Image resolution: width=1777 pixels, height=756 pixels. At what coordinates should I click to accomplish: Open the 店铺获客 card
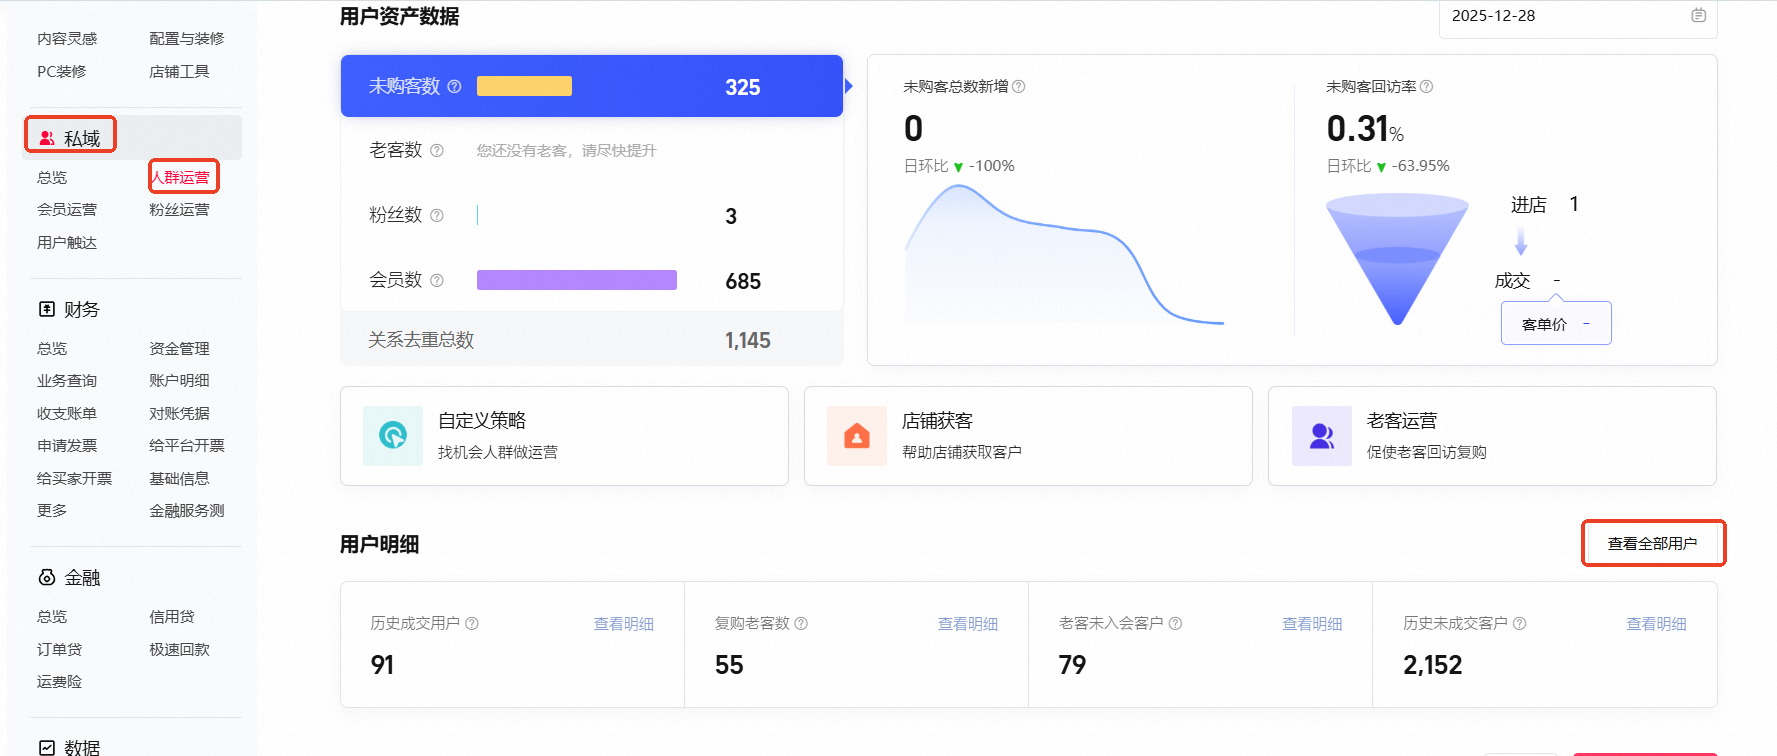point(1028,436)
